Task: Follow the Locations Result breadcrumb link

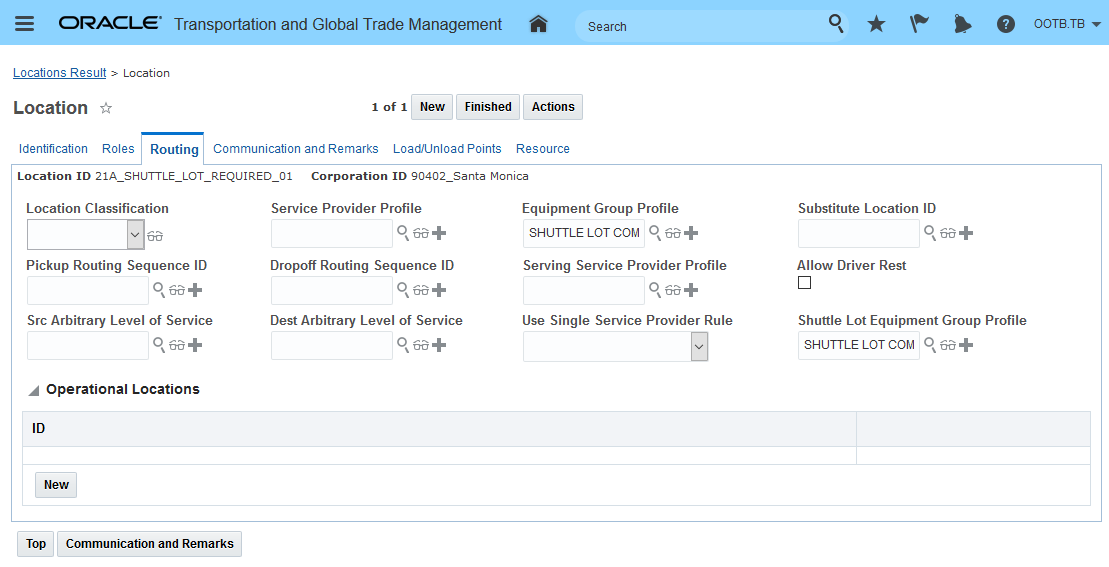Action: 59,73
